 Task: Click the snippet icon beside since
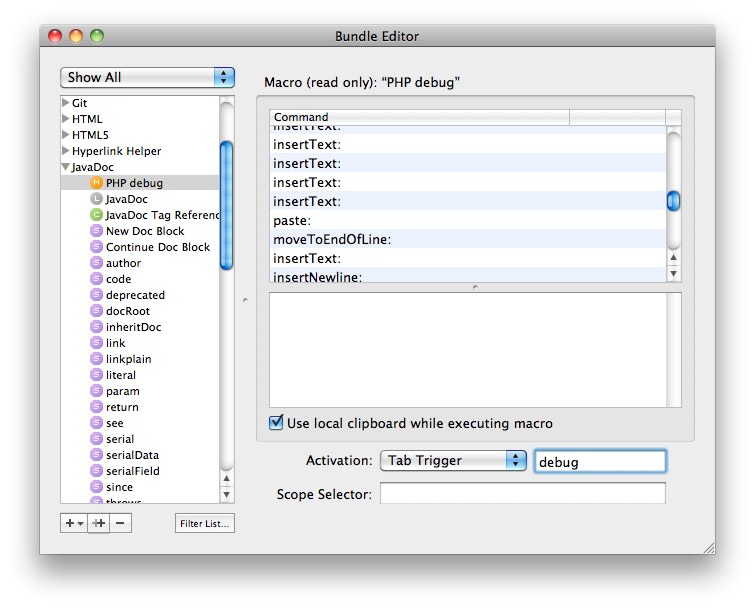[x=97, y=487]
